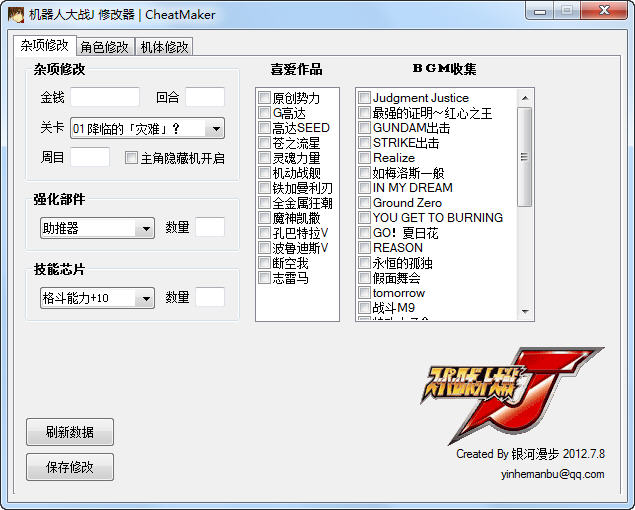
Task: Check 永恒的孤独 BGM
Action: (x=364, y=262)
